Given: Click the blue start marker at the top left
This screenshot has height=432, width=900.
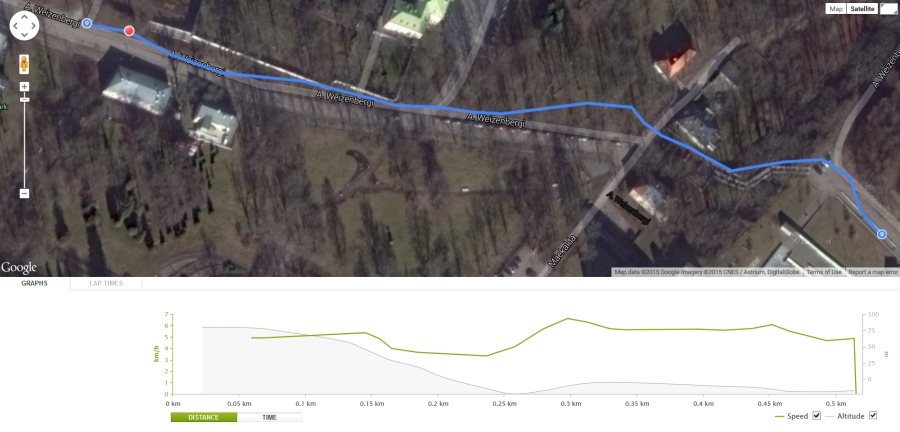Looking at the screenshot, I should (x=87, y=23).
